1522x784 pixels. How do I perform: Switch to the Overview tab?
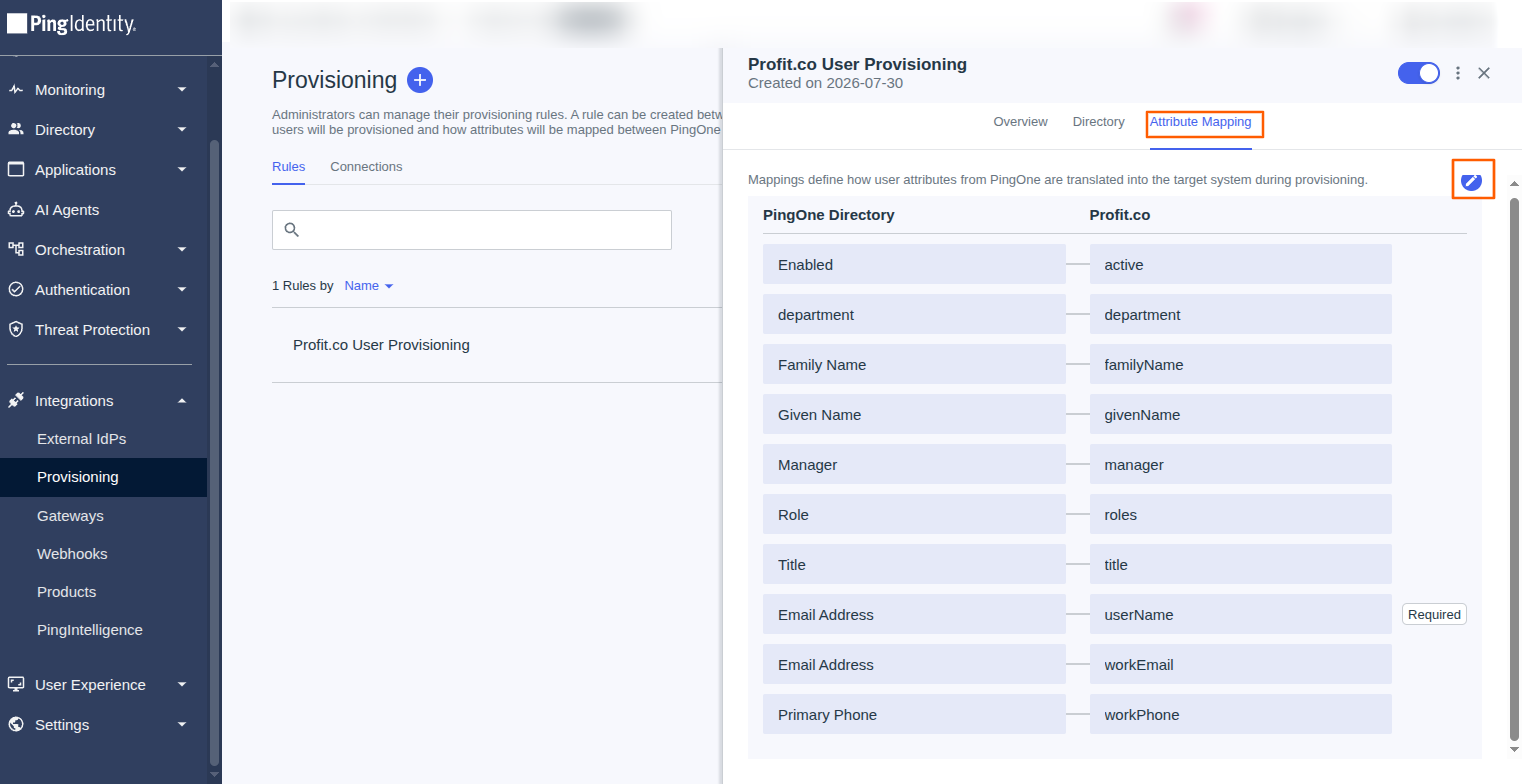click(x=1020, y=122)
